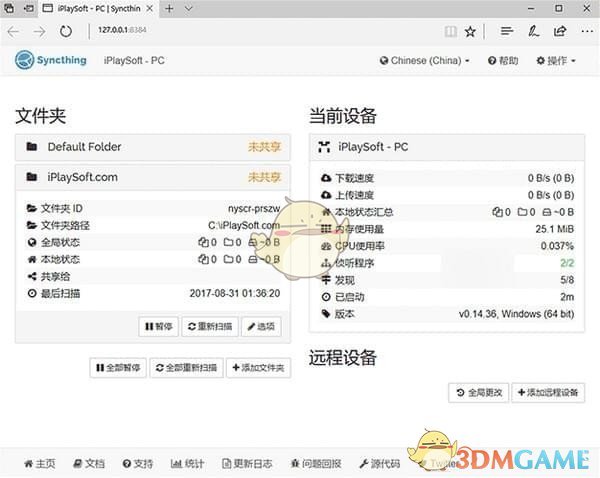Open 问题回报 bug report footer link
Viewport: 600px width, 478px height.
[x=316, y=464]
